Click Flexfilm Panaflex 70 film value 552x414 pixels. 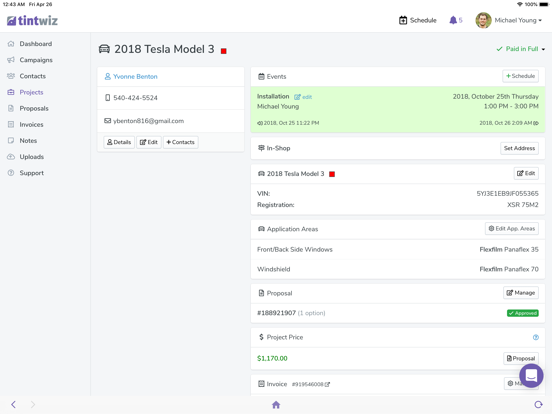click(509, 269)
